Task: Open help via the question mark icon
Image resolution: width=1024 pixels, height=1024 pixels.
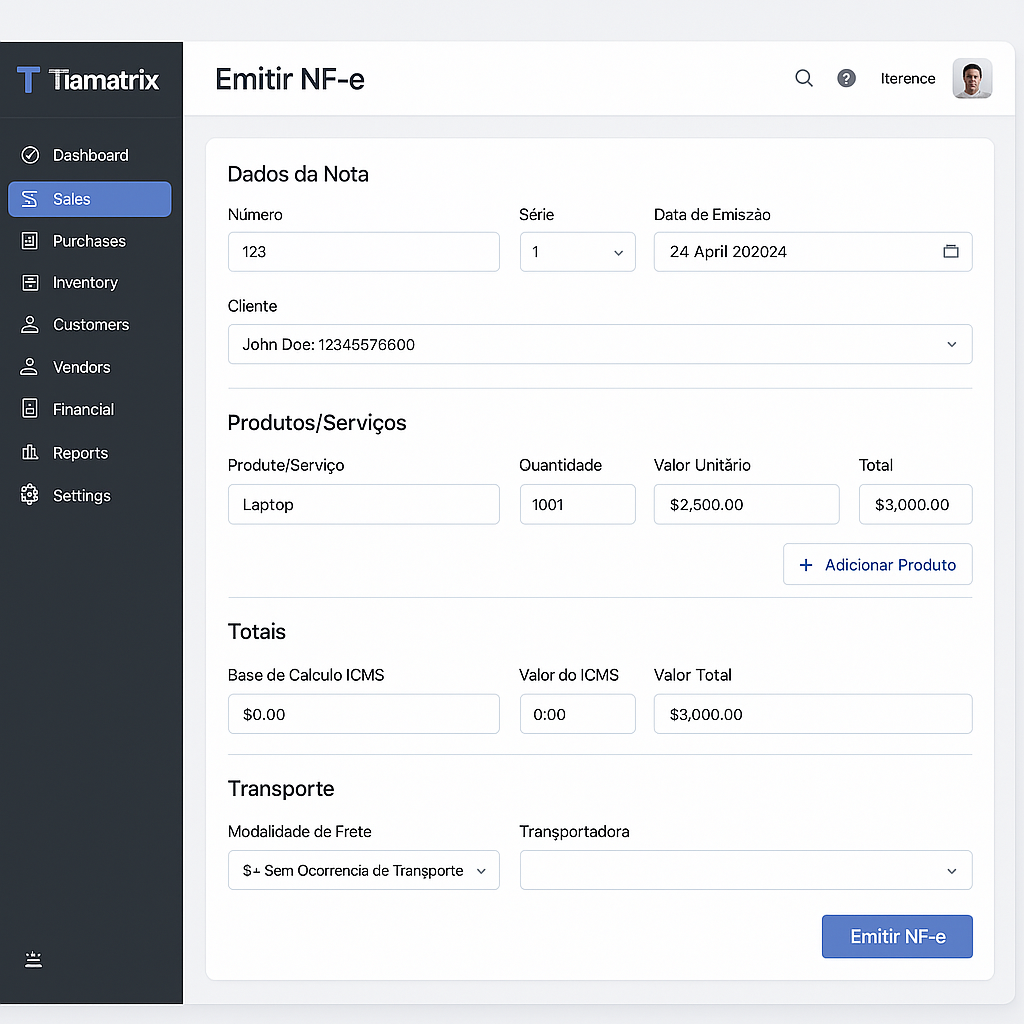Action: click(x=846, y=78)
